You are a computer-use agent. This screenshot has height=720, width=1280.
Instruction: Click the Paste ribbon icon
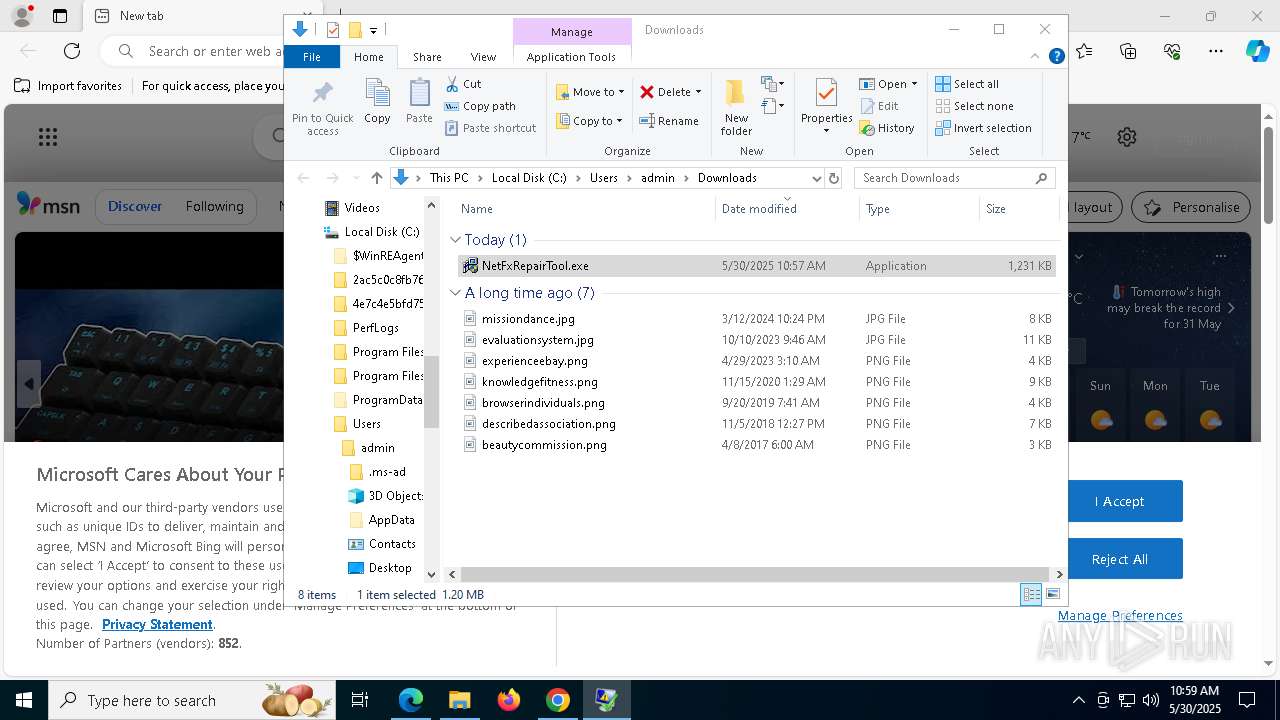[419, 102]
